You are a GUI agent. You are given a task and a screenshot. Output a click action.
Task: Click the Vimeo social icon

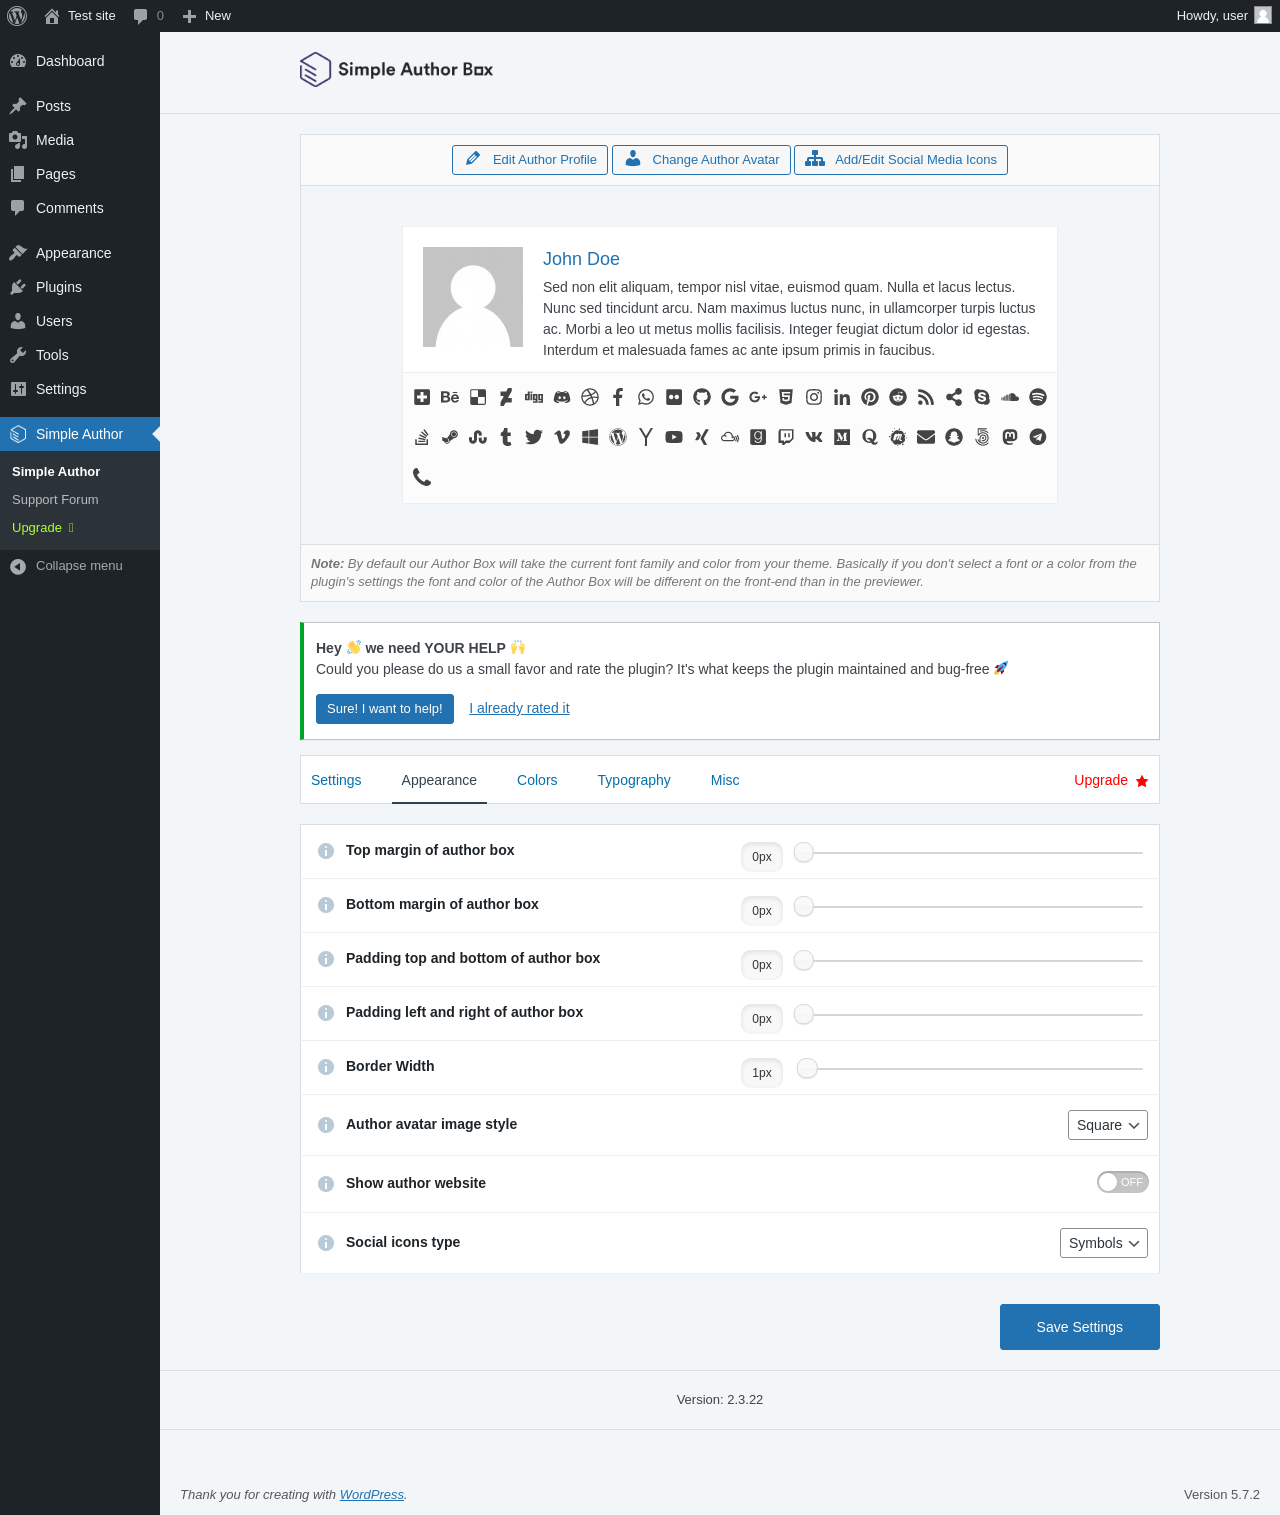point(562,437)
